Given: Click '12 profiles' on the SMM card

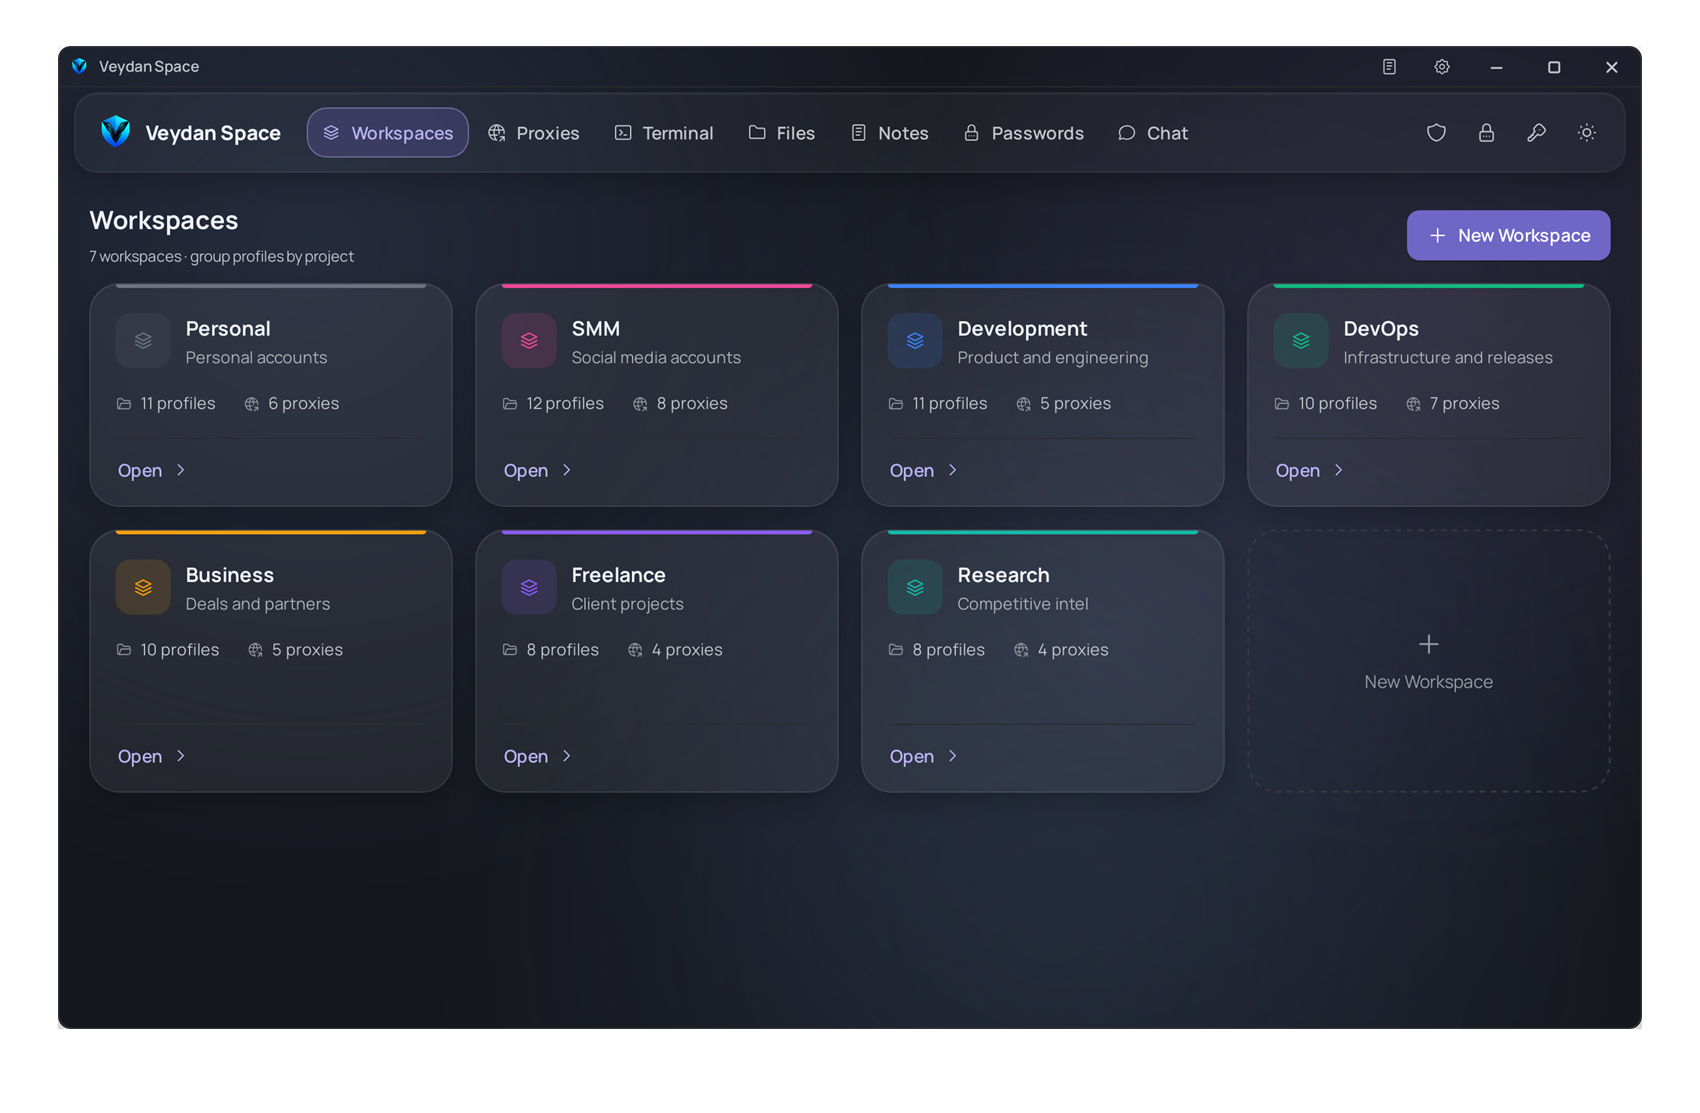Looking at the screenshot, I should (565, 403).
